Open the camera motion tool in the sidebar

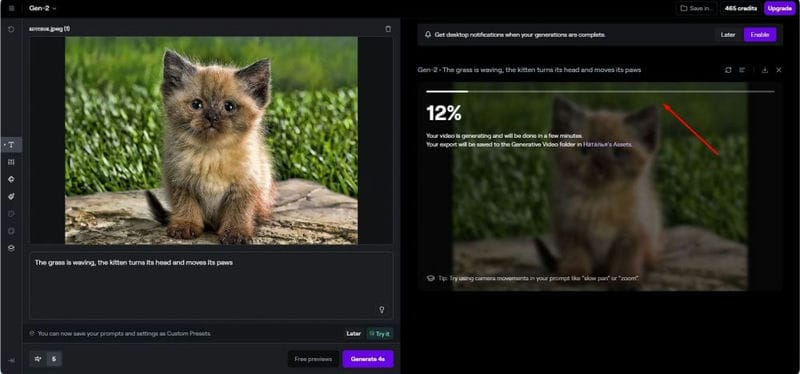(11, 179)
